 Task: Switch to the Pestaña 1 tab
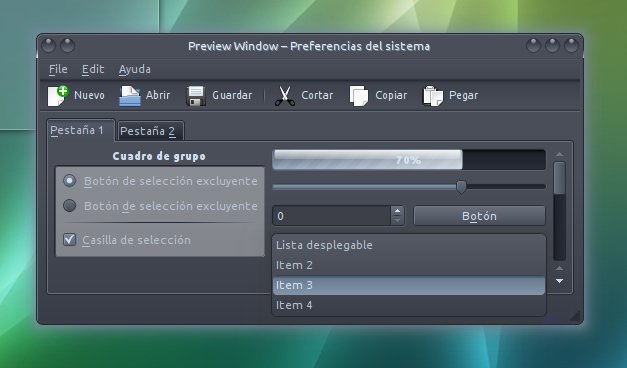(81, 130)
